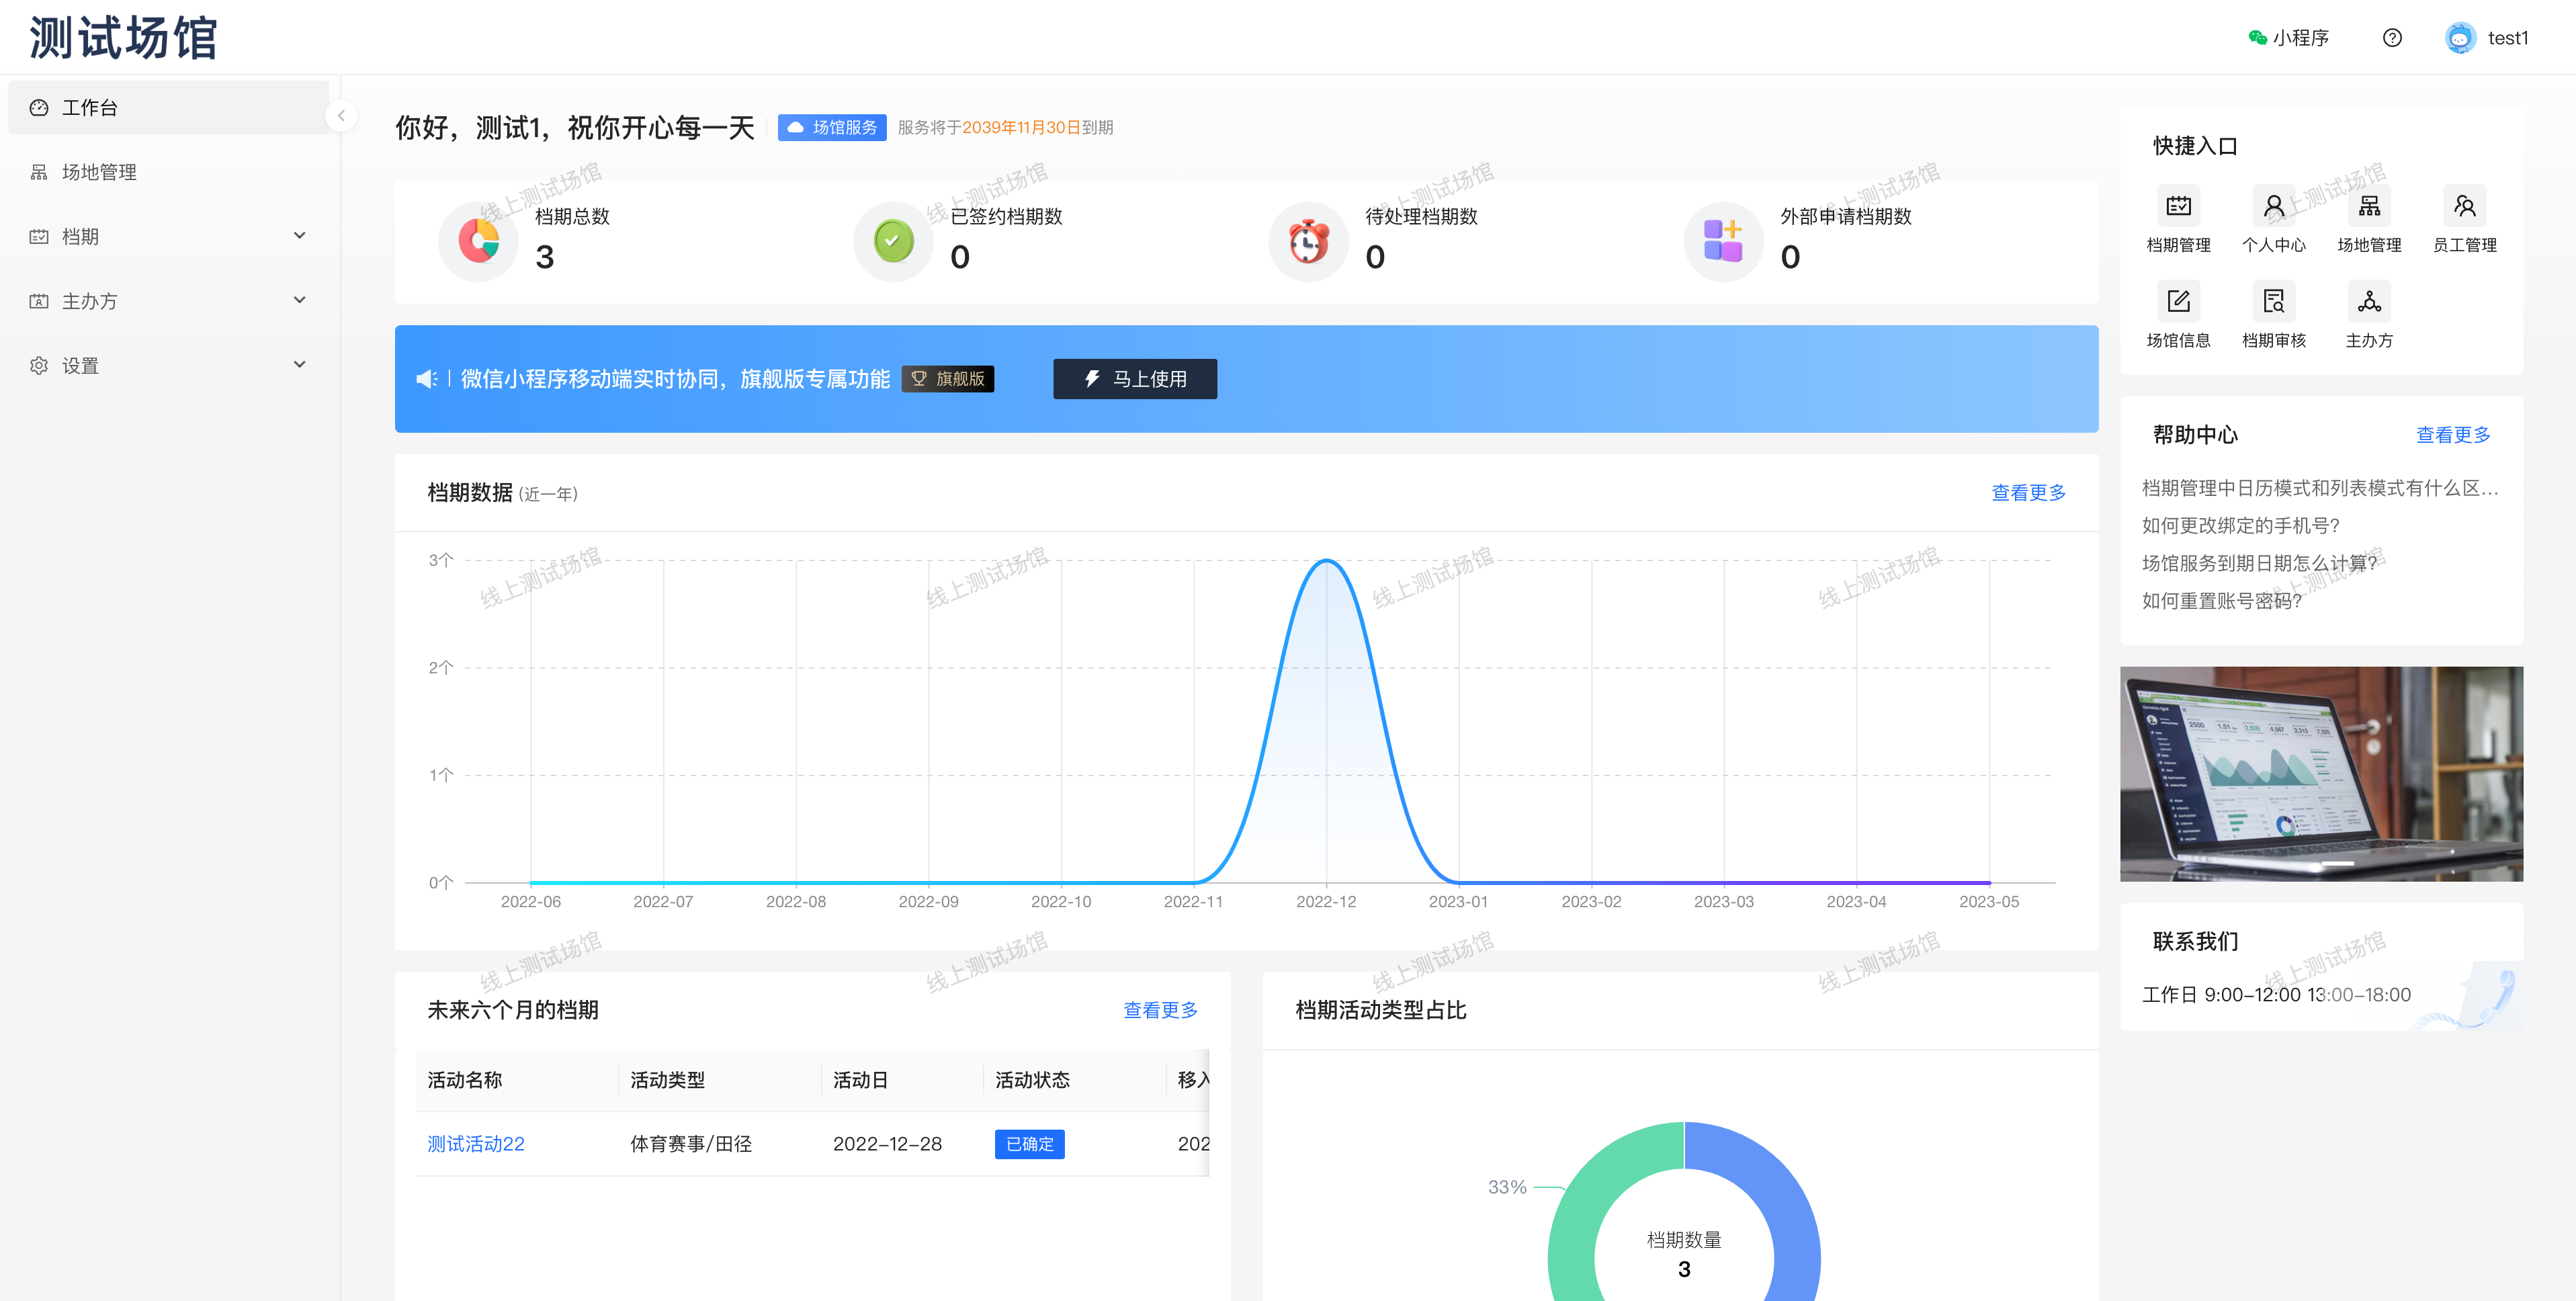Screen dimensions: 2576x1301
Task: Click the 外部申请档期数 blocks icon
Action: click(x=1723, y=241)
